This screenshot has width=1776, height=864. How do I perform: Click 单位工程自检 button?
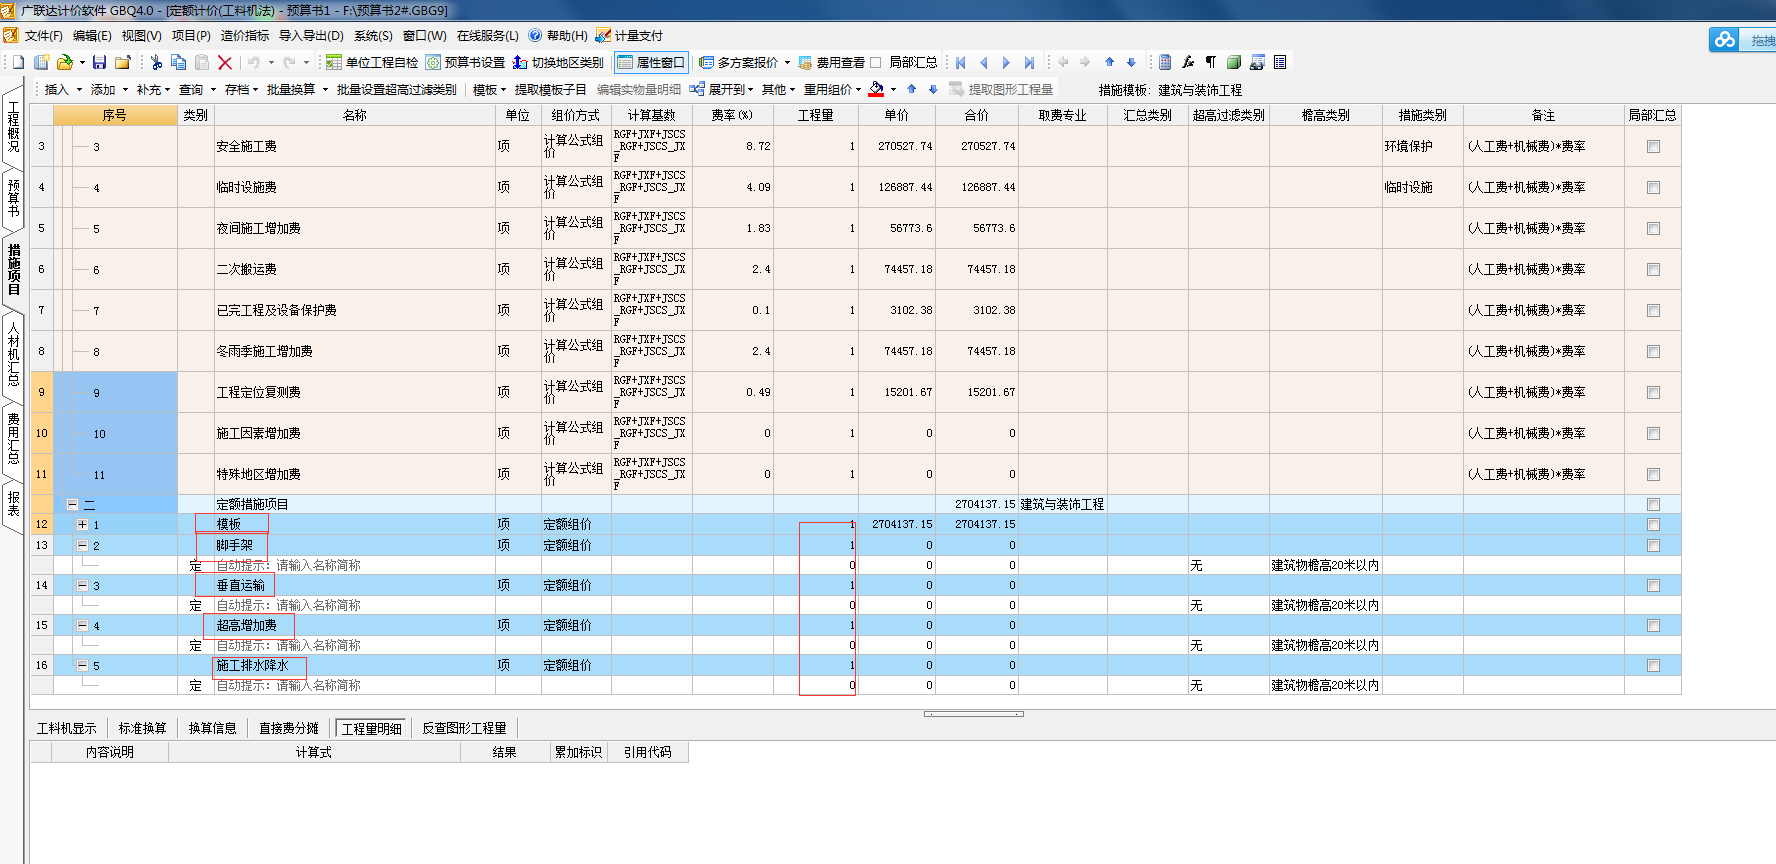372,62
